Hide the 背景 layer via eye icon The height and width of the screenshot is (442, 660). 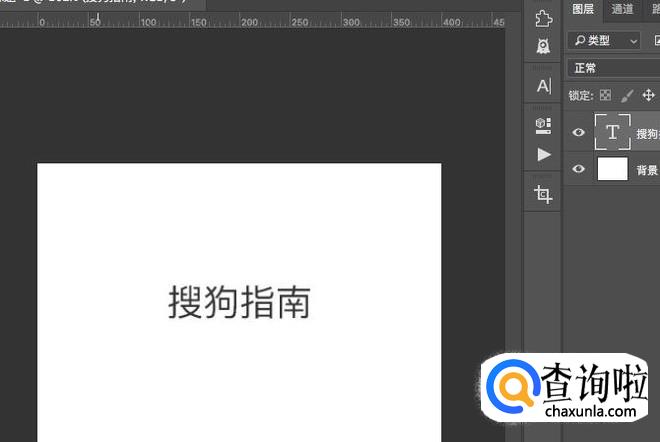point(578,169)
